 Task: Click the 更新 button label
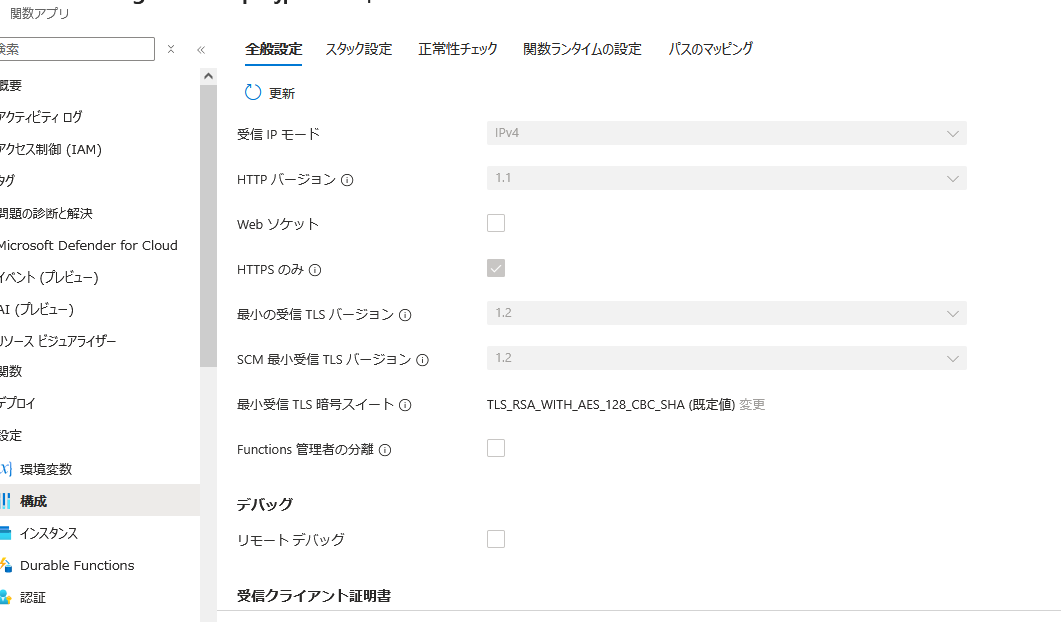pos(282,93)
